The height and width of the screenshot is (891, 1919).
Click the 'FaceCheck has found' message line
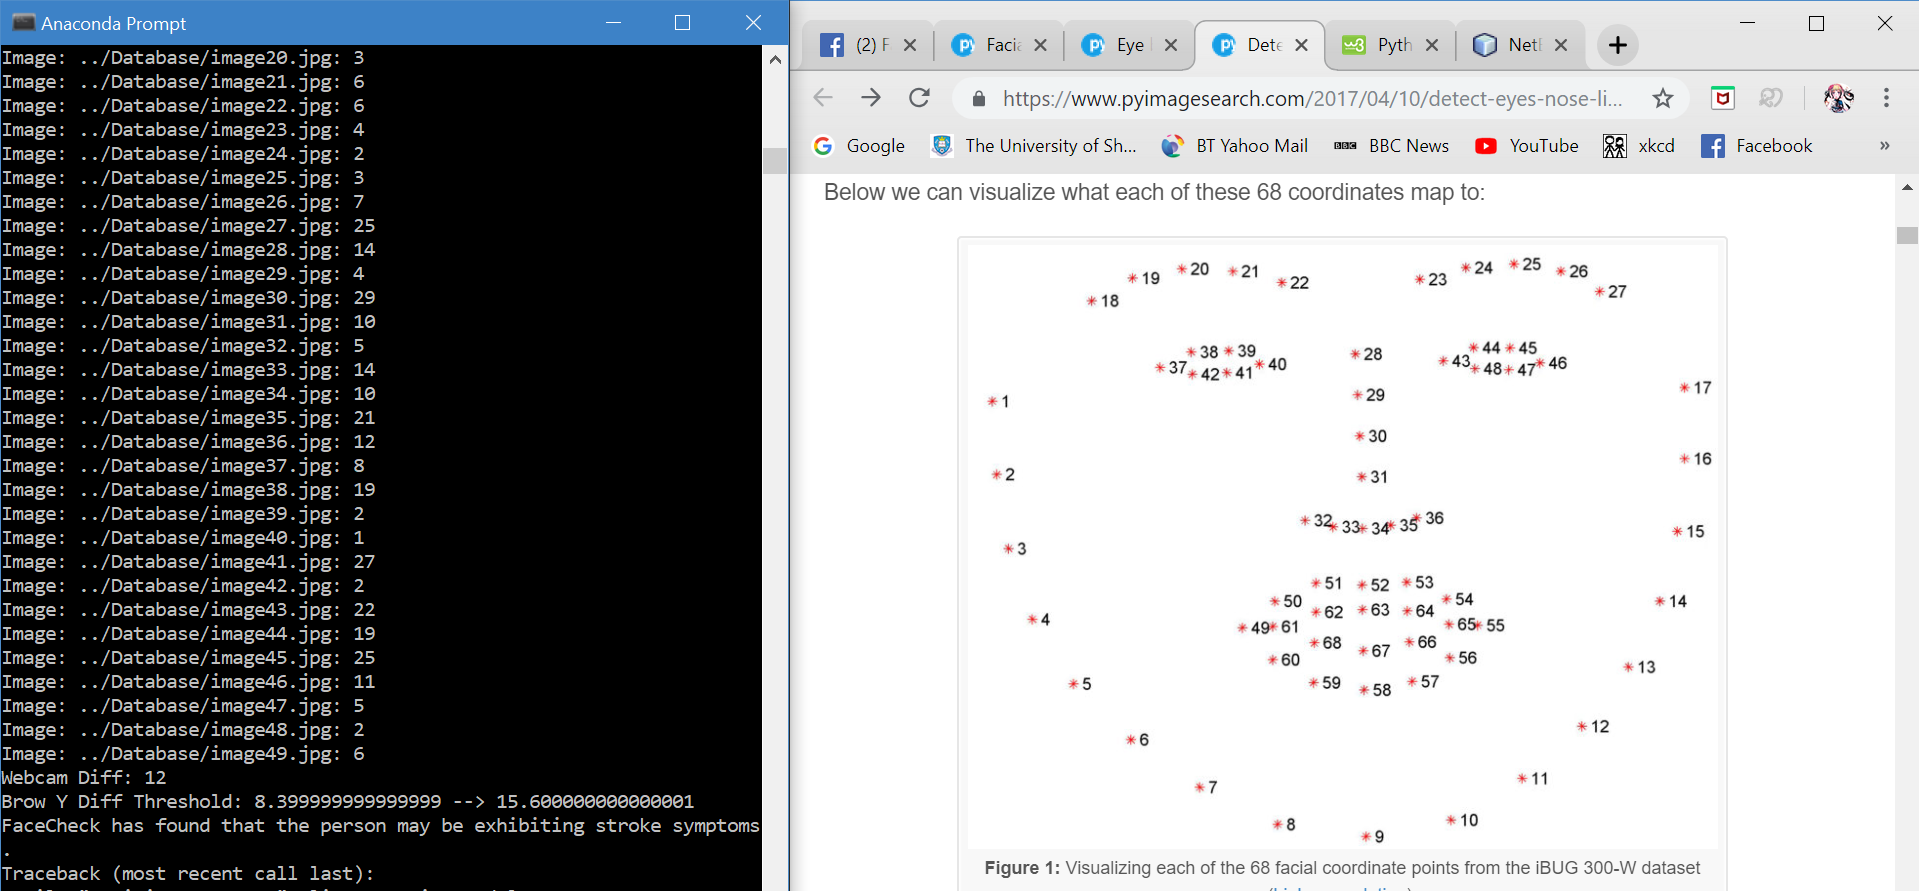click(381, 826)
